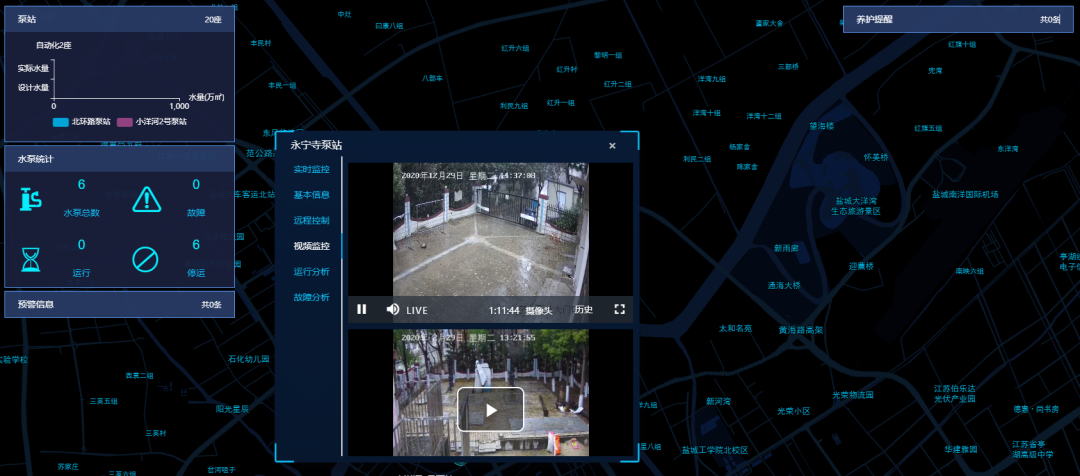This screenshot has width=1080, height=476.
Task: Click the pump total count icon
Action: coord(32,200)
